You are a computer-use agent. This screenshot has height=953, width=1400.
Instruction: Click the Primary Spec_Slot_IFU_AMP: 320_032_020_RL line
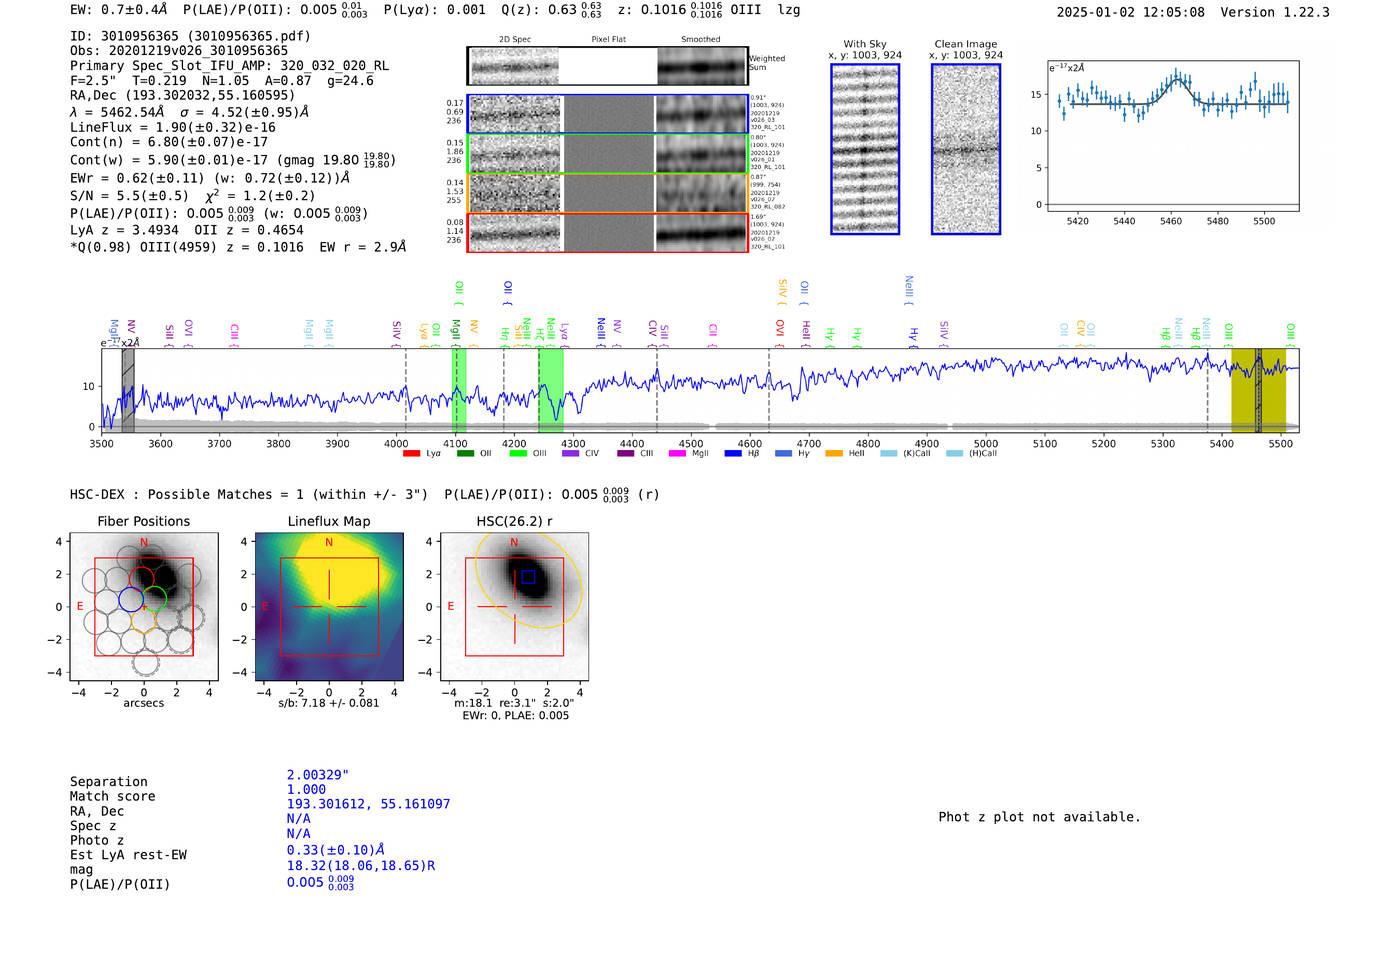pyautogui.click(x=229, y=66)
